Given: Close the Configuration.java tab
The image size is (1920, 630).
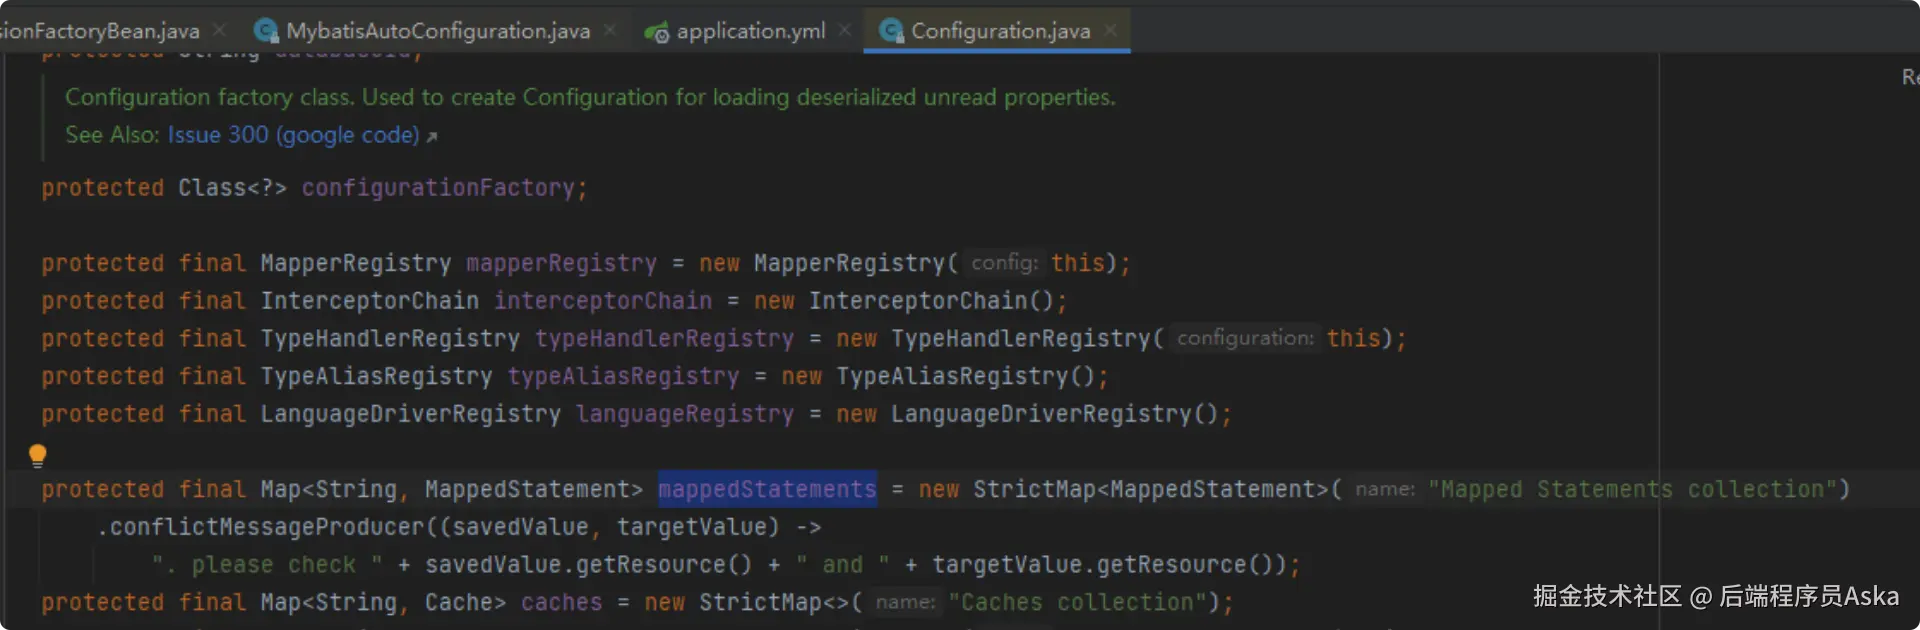Looking at the screenshot, I should click(x=1110, y=30).
